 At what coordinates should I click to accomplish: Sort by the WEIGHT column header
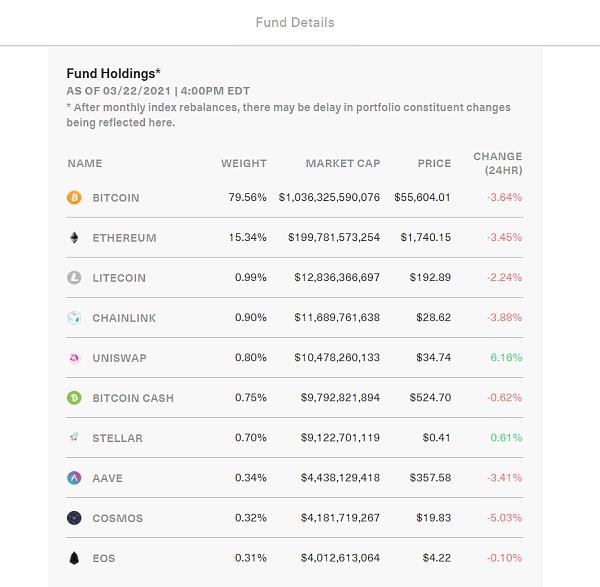[x=244, y=163]
